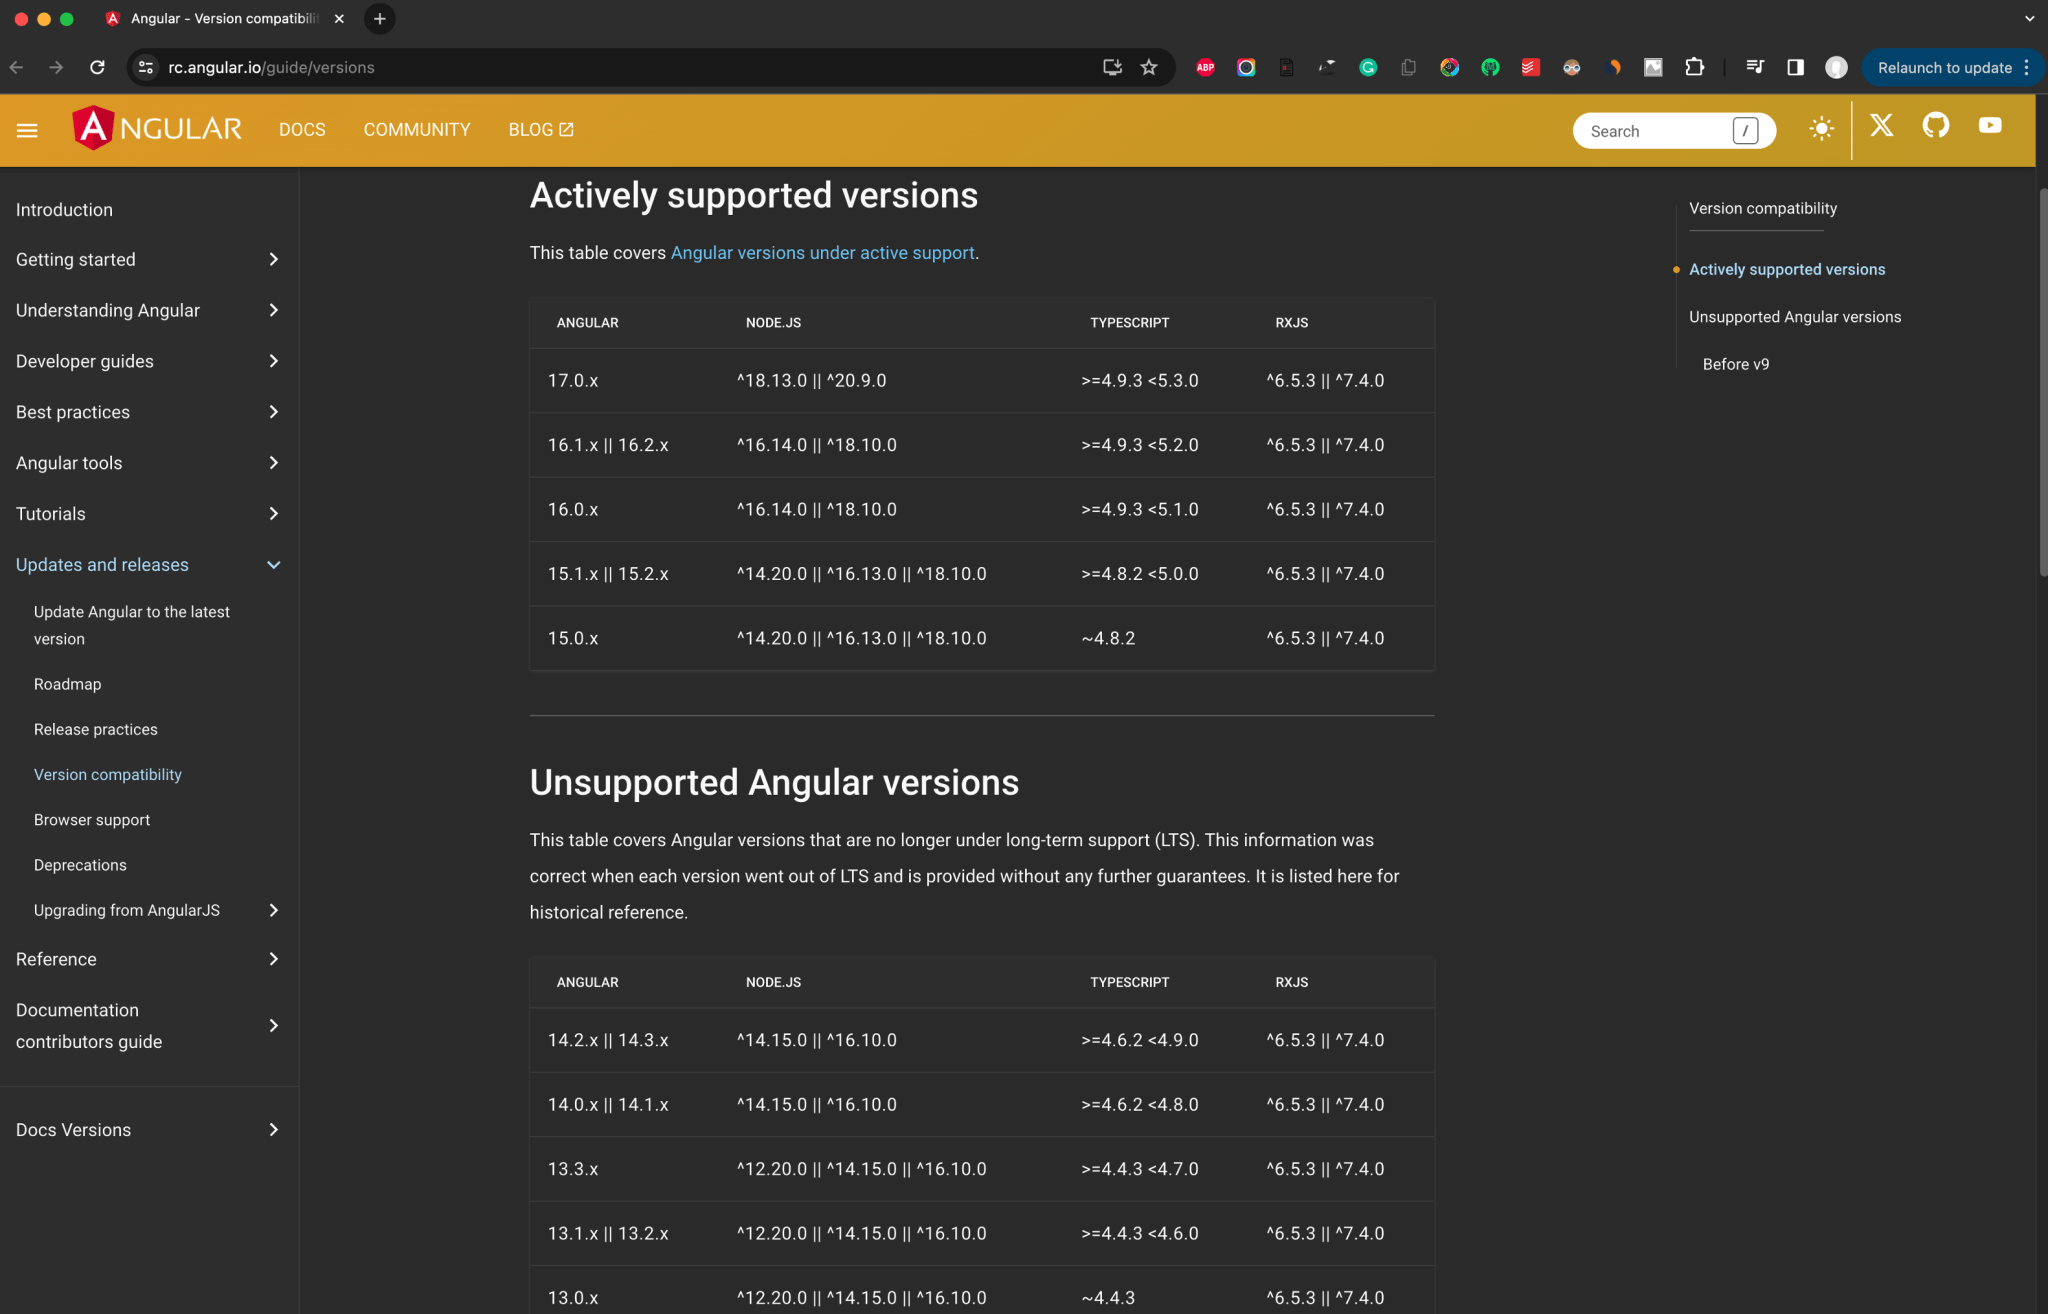Open the GitHub icon in header

(x=1935, y=126)
